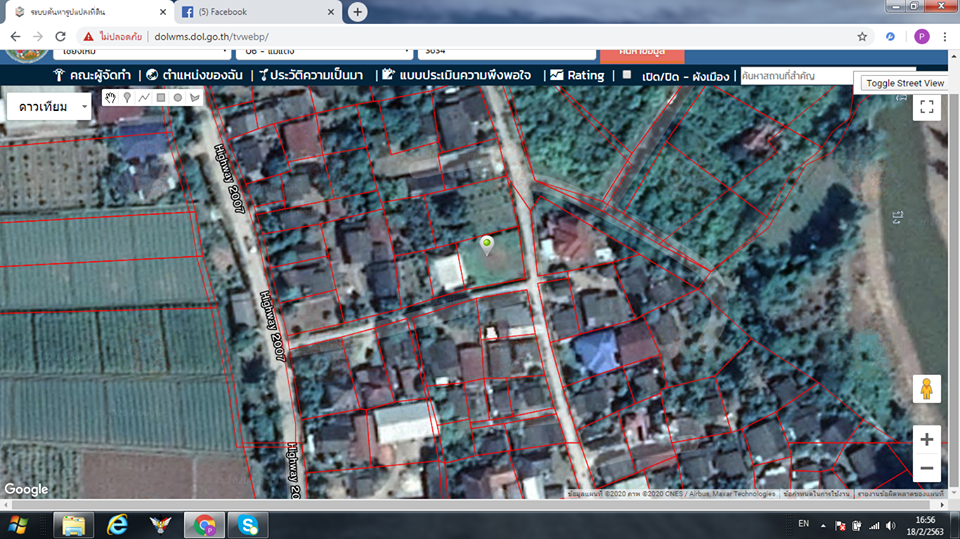Select the circle drawing tool
Viewport: 960px width, 539px height.
[x=178, y=97]
